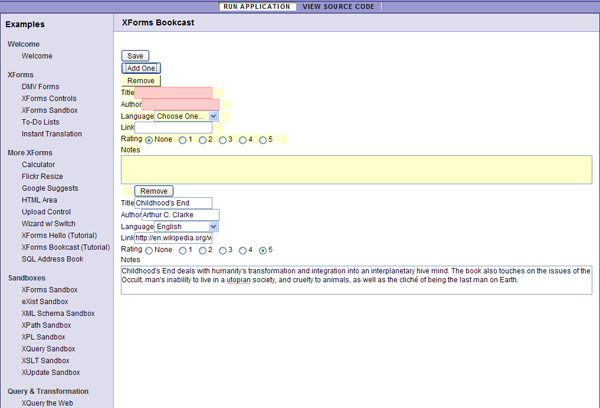
Task: Click the Add One button
Action: click(x=140, y=68)
